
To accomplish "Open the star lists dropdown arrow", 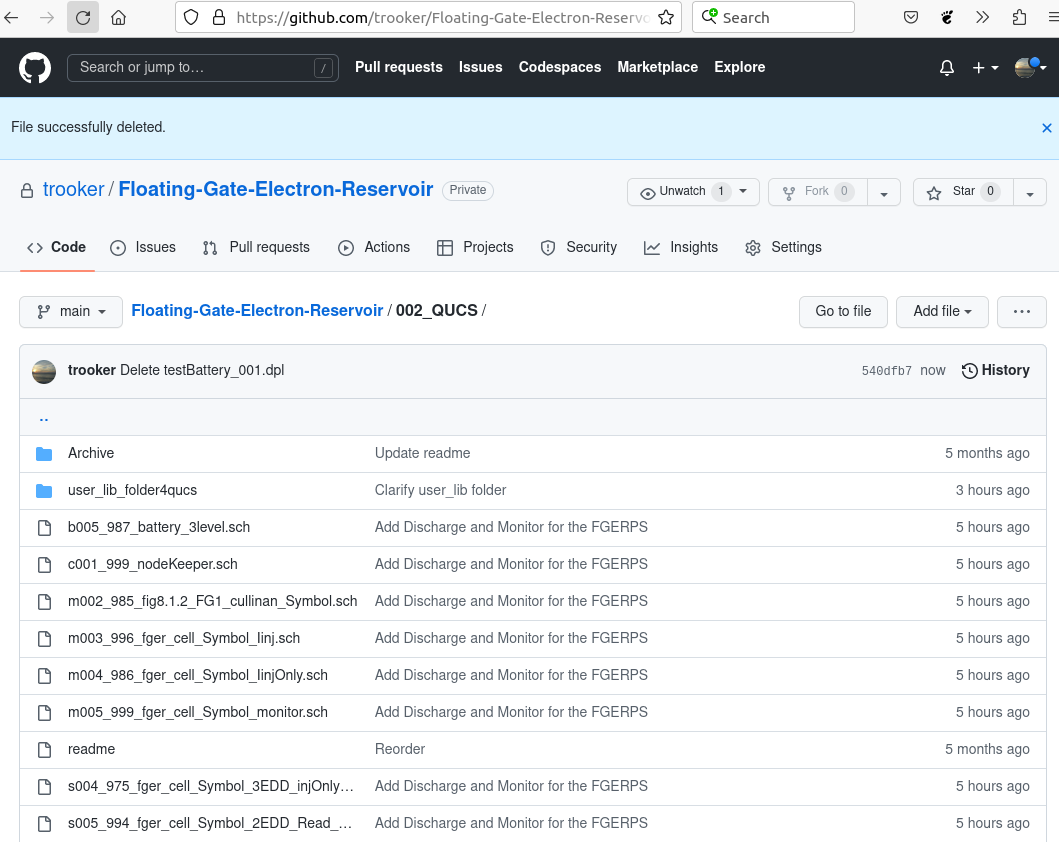I will click(1030, 192).
